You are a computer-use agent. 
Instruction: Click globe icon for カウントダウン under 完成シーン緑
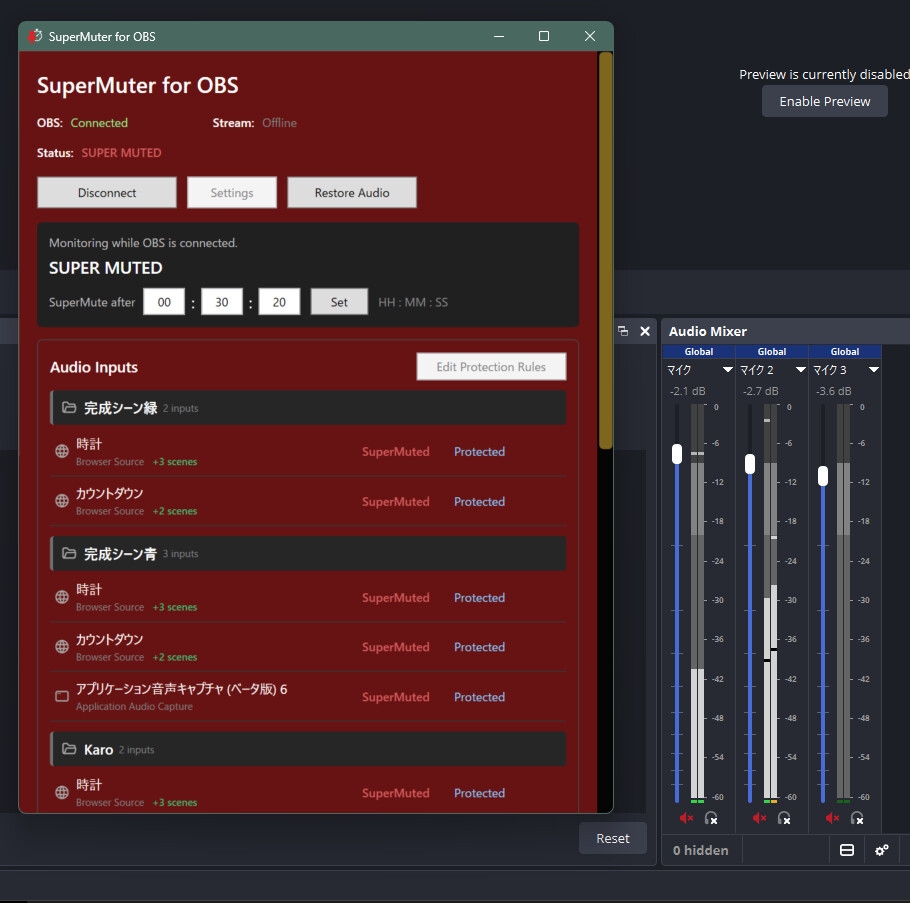click(62, 500)
